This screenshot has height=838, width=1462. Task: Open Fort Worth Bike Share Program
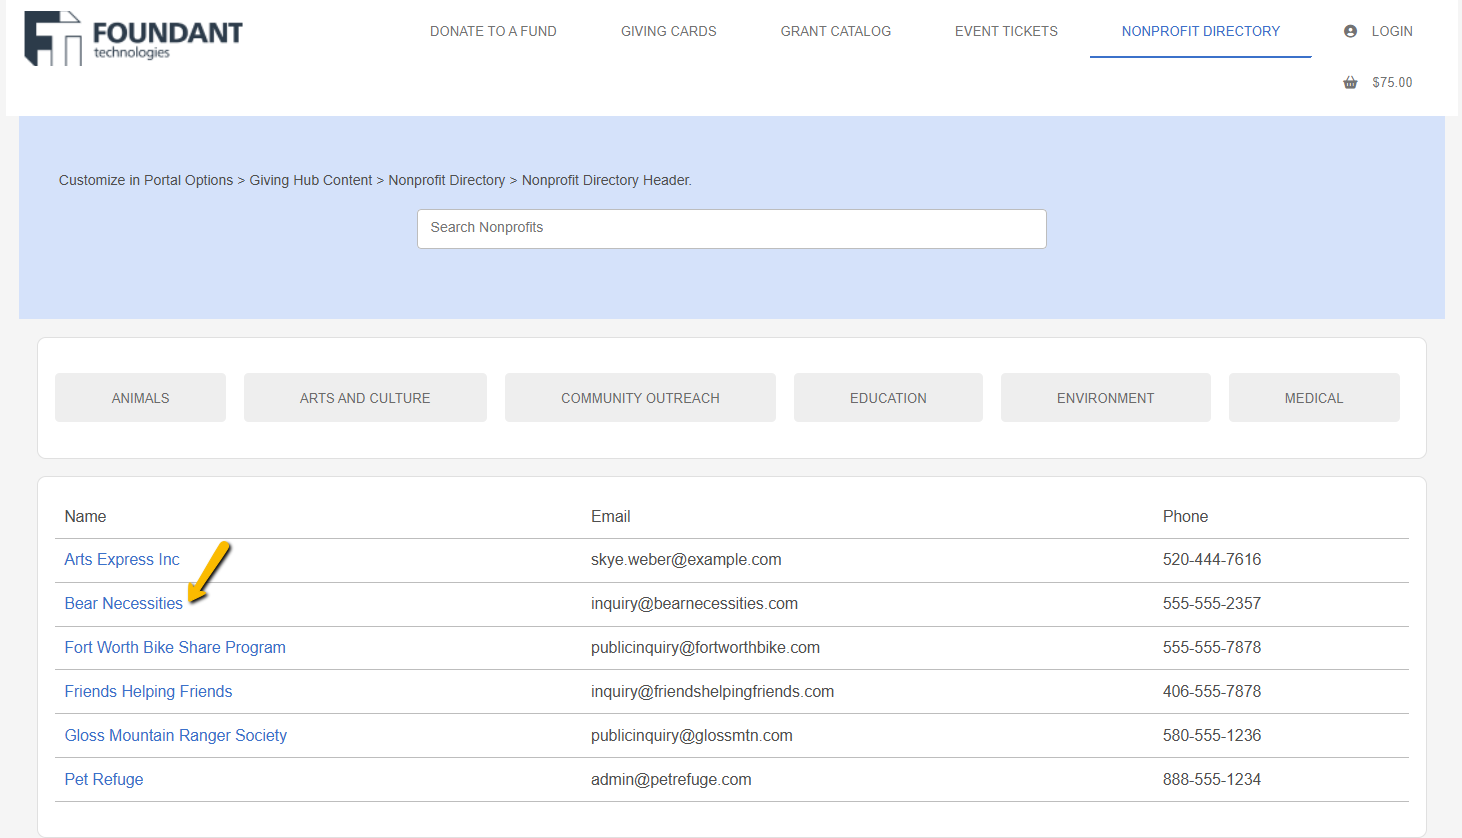click(x=175, y=648)
